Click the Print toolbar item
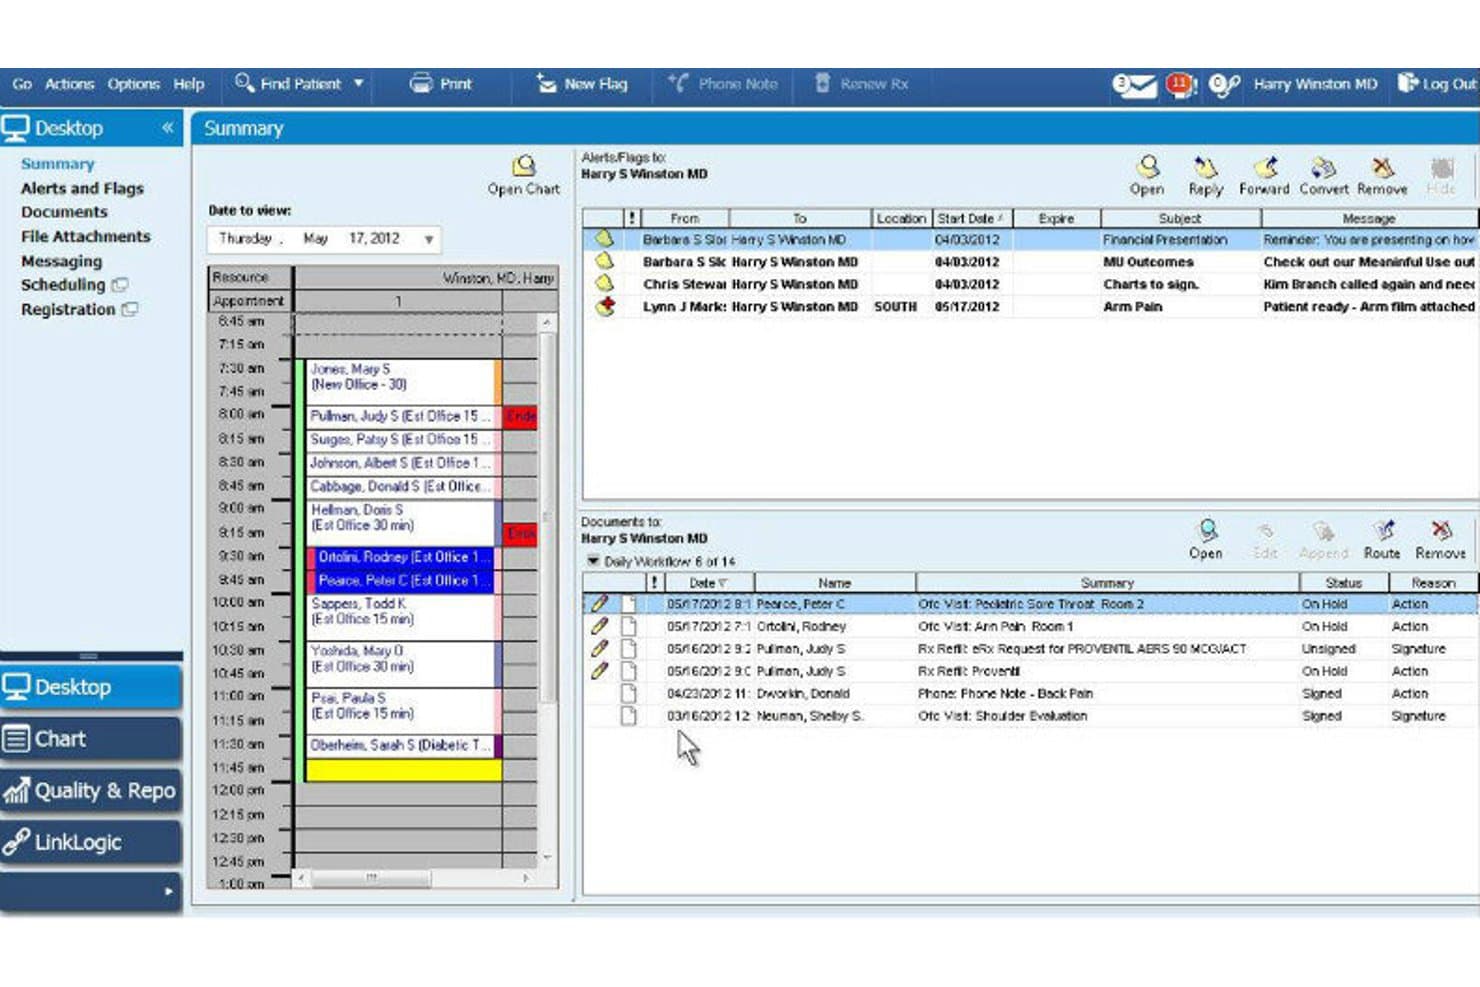 tap(441, 84)
